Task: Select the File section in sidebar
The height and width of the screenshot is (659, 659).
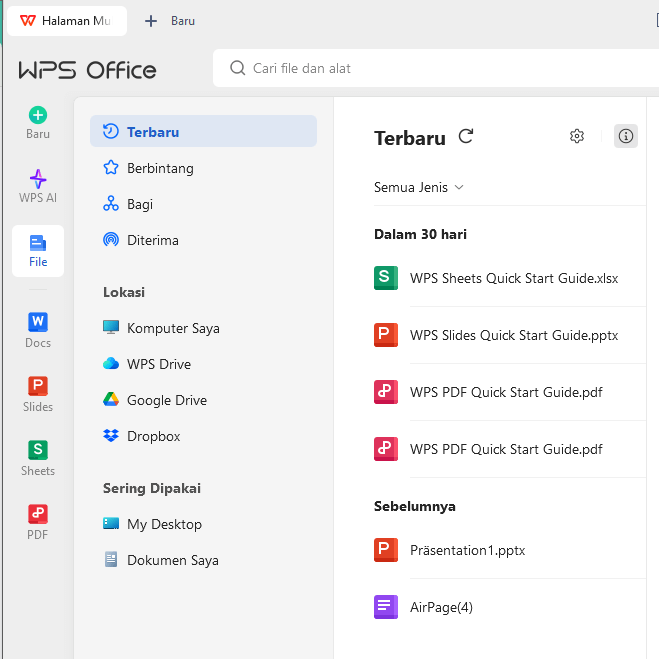Action: (x=38, y=251)
